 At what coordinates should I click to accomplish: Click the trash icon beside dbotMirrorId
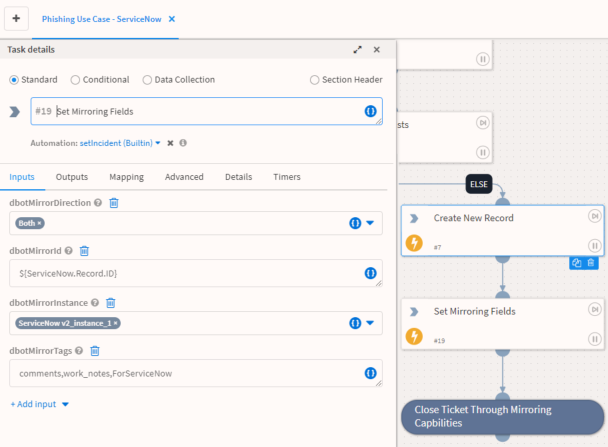[84, 251]
